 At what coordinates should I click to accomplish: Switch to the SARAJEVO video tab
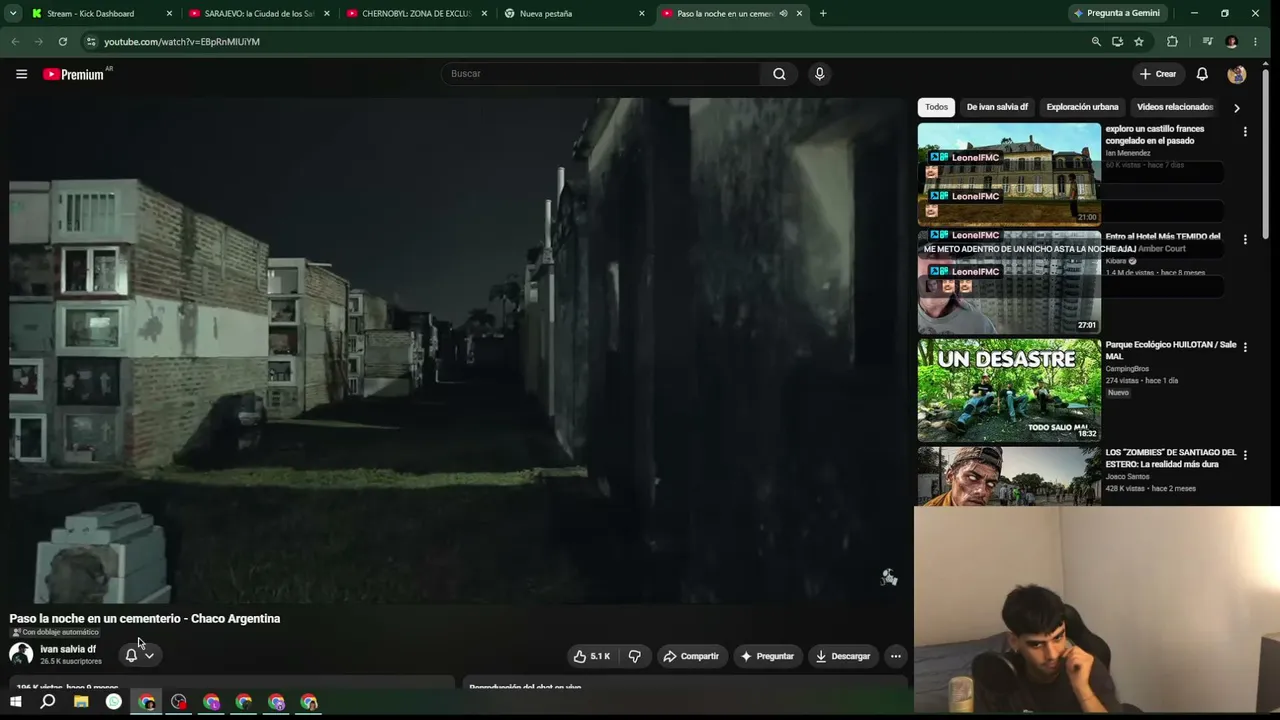260,14
